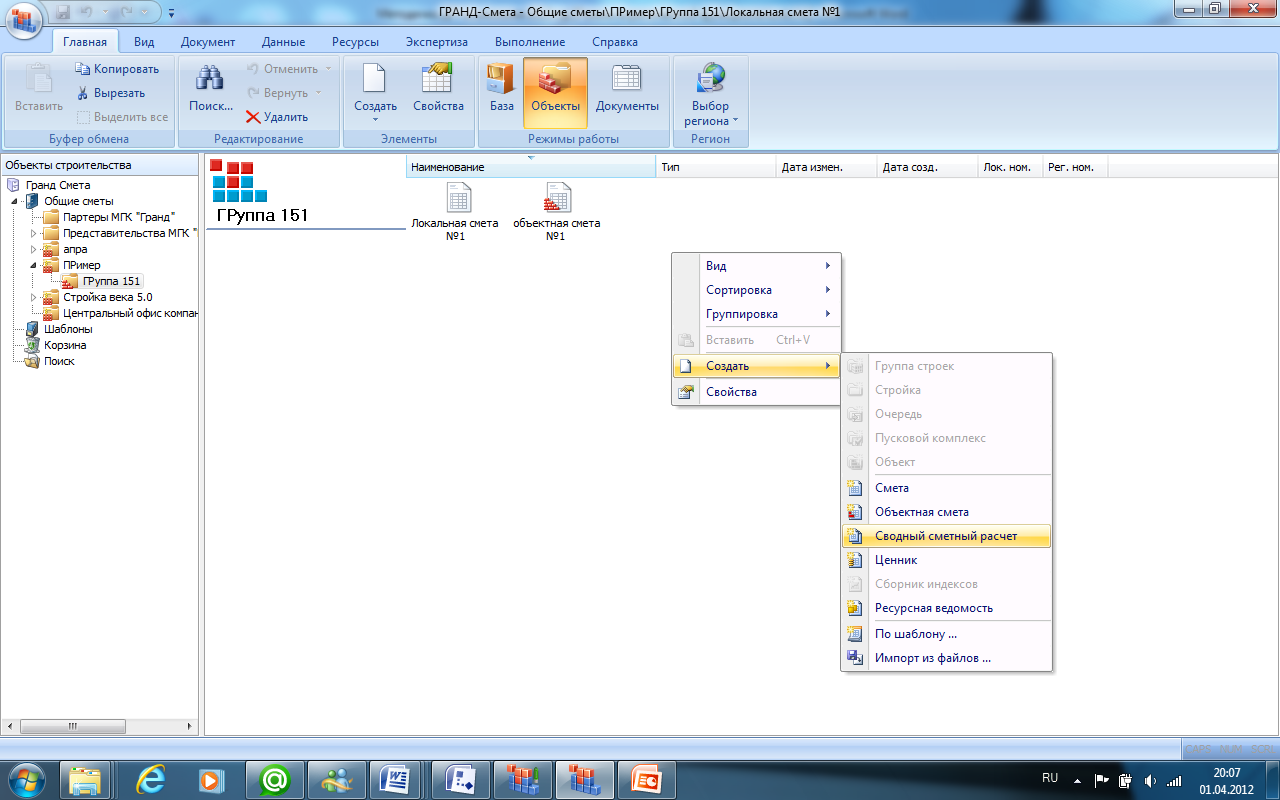Open the Windows Start button
The width and height of the screenshot is (1280, 800).
coord(25,778)
